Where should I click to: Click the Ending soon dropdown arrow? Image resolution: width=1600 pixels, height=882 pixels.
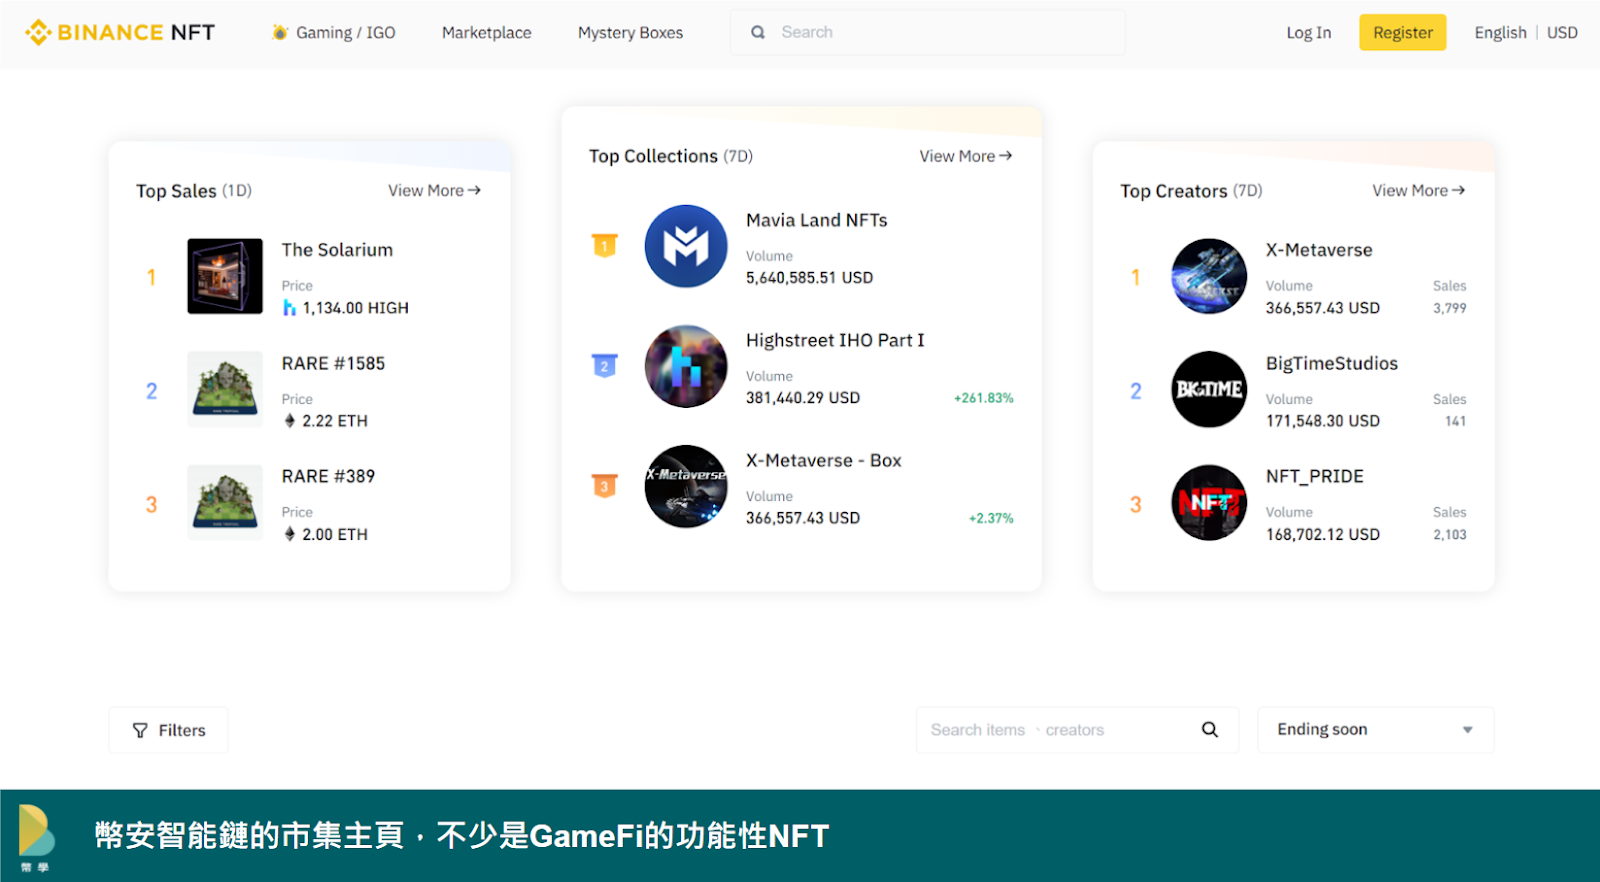coord(1468,730)
